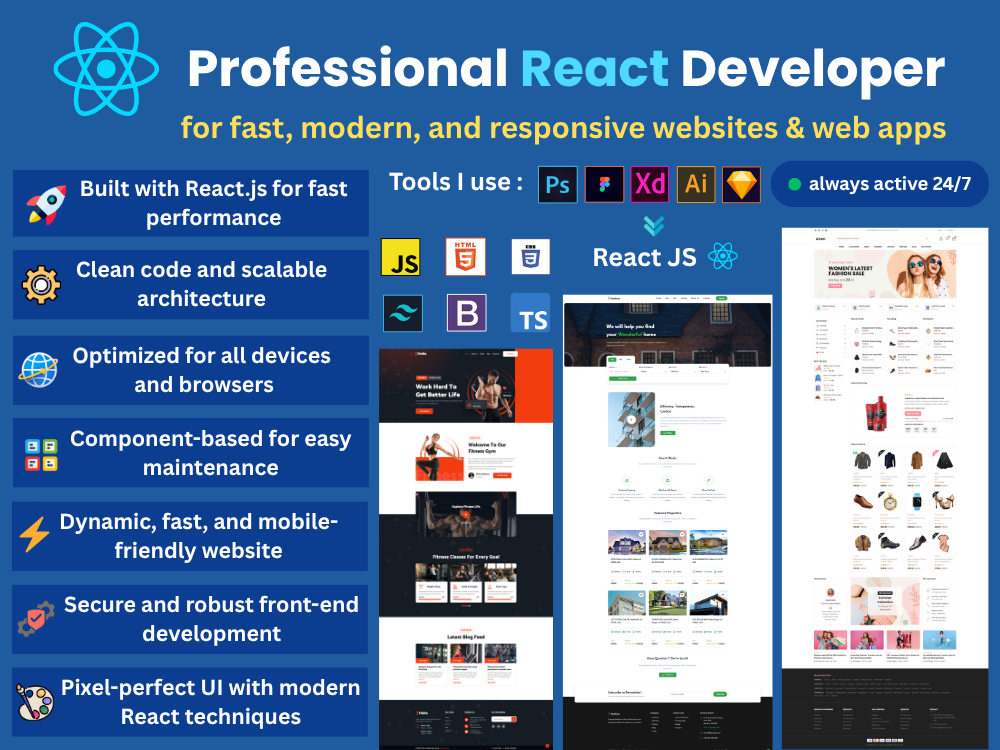Click the 'Clean code and scalable architecture' banner
The width and height of the screenshot is (1000, 750).
191,284
